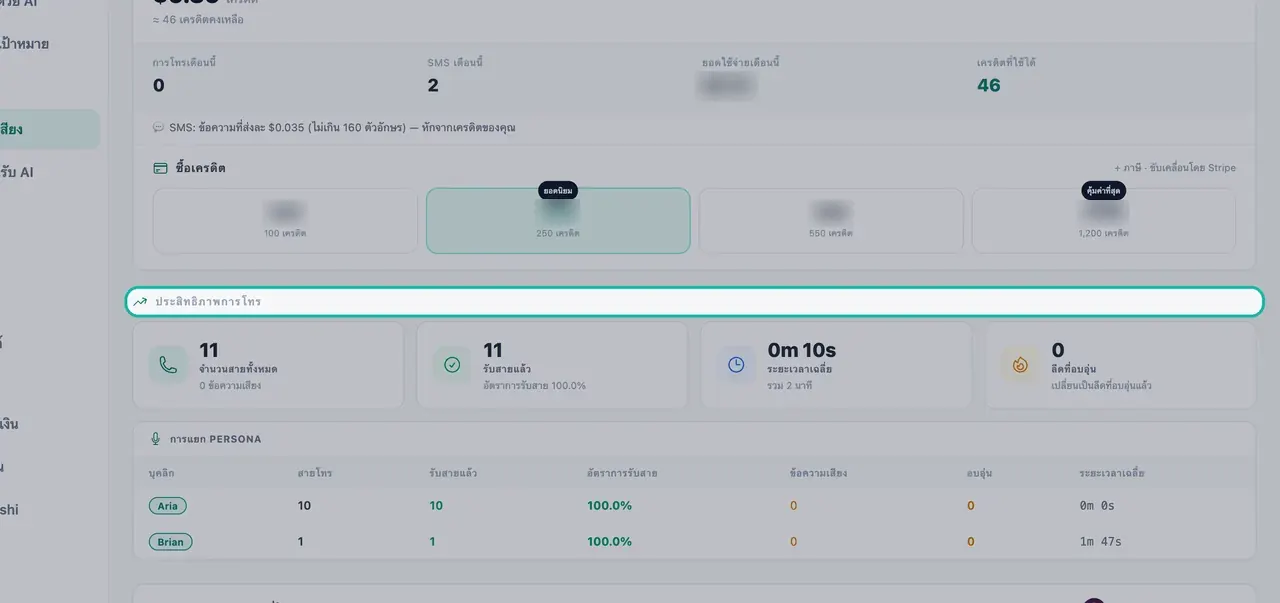This screenshot has width=1280, height=603.
Task: Click the "≈ 46 เครดิตคงเหลือ" text
Action: [x=198, y=19]
